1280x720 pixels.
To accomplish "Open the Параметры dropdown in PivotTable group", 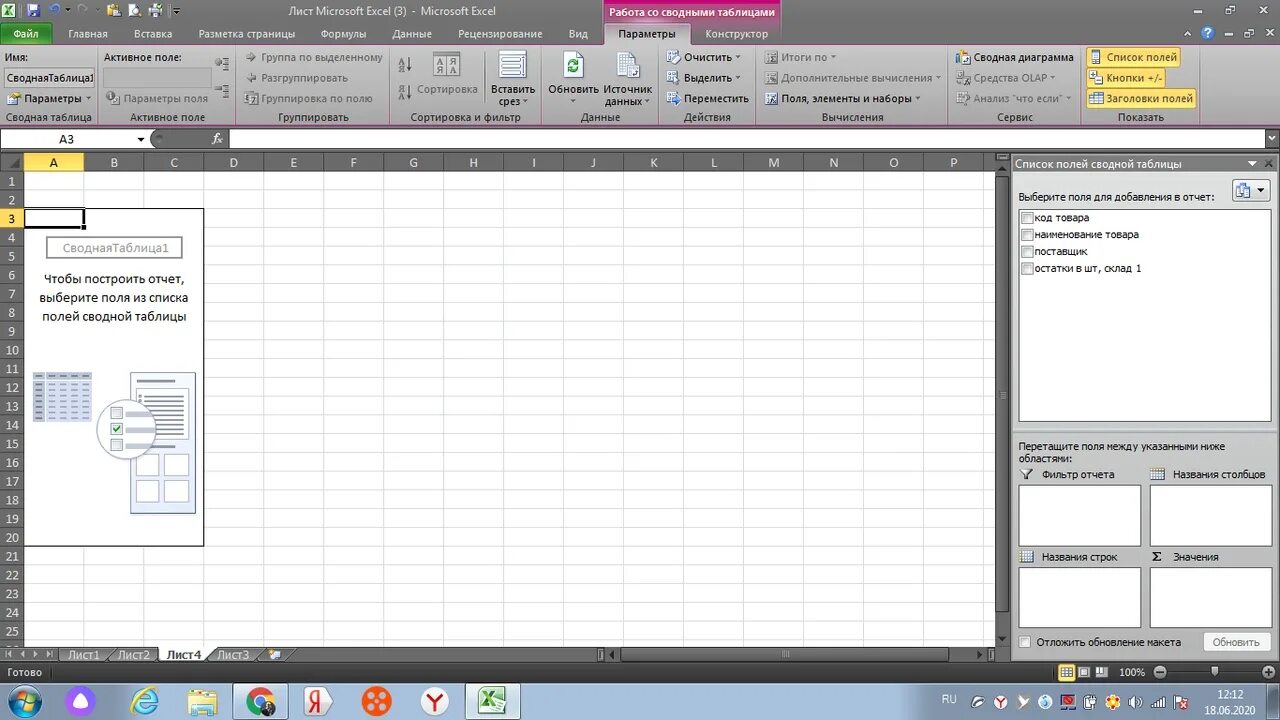I will pyautogui.click(x=49, y=98).
